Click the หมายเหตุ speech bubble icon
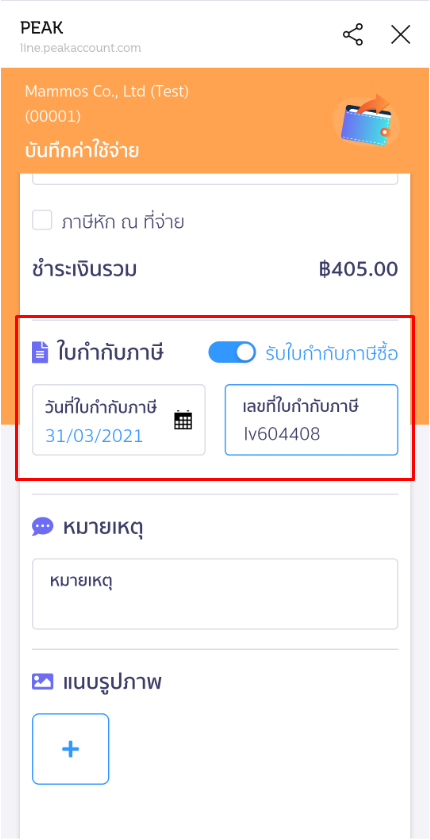 (x=42, y=527)
